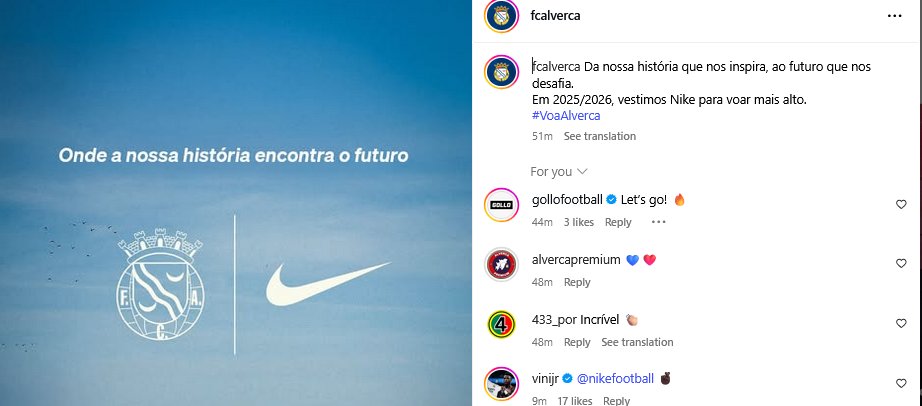Open the @nikefootball mention link
This screenshot has height=406, width=922.
point(615,379)
